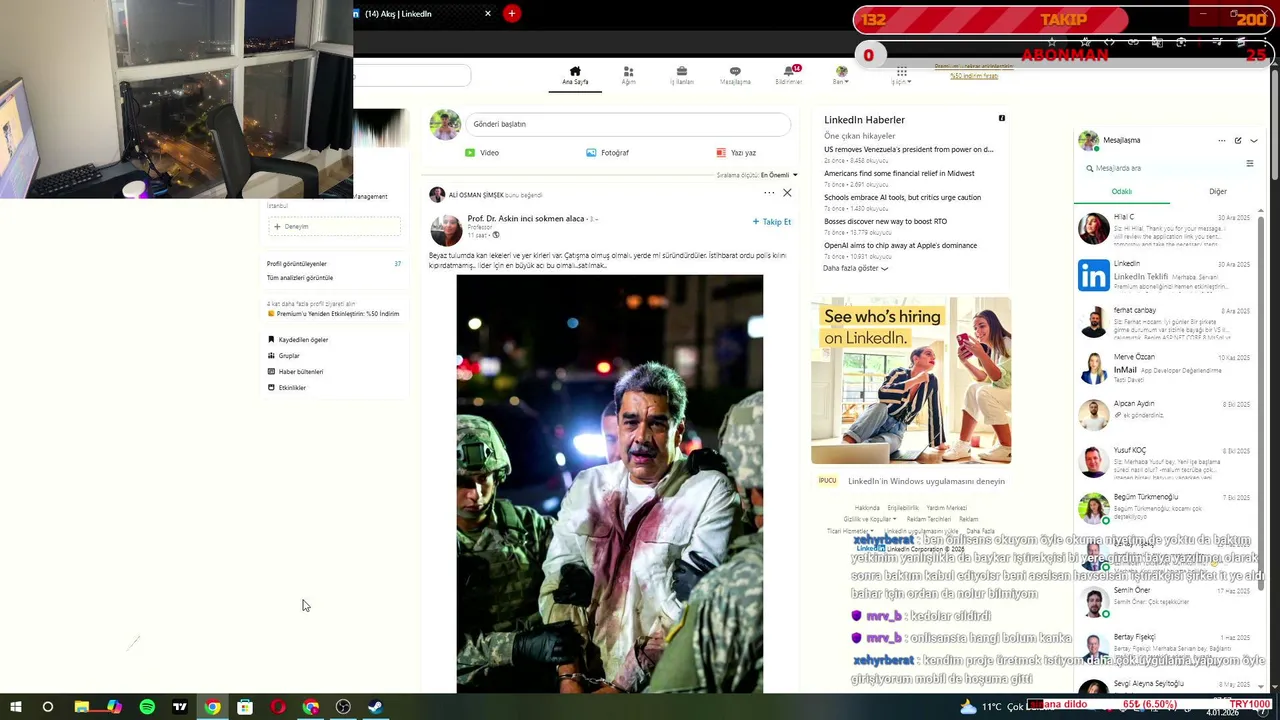Open Haber bültenleri in left sidebar
The image size is (1280, 720).
[295, 372]
